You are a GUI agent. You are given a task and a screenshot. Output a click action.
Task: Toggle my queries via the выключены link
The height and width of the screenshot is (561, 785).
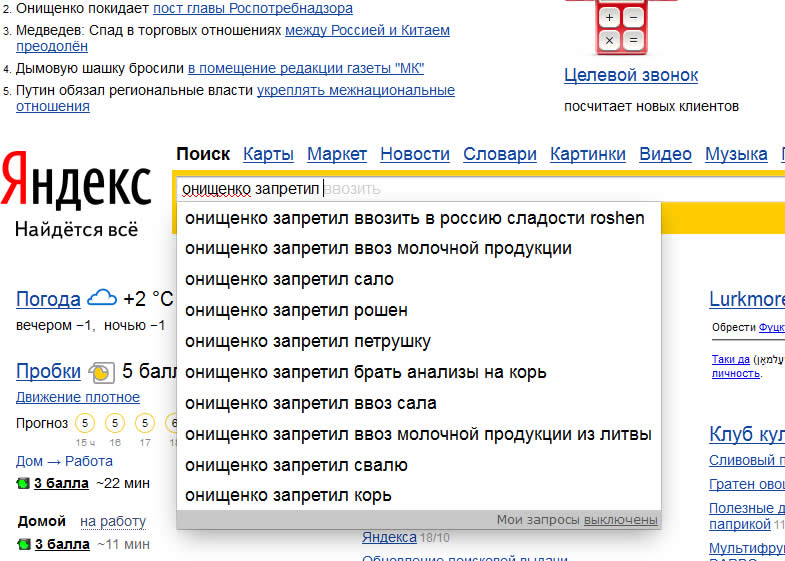tap(620, 520)
